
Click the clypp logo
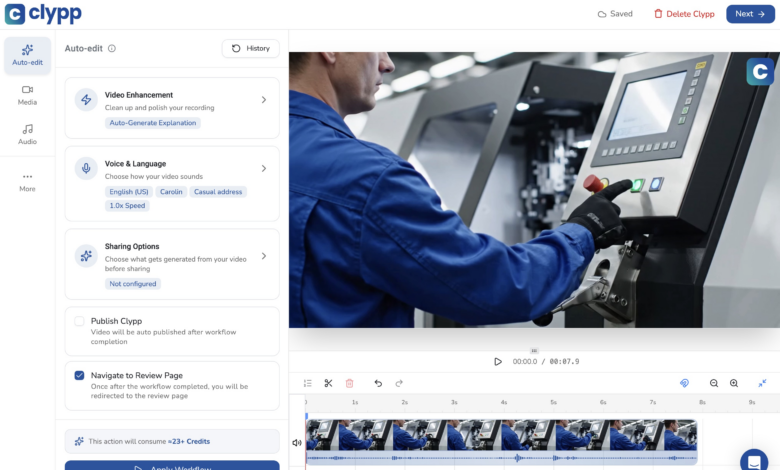[x=43, y=14]
